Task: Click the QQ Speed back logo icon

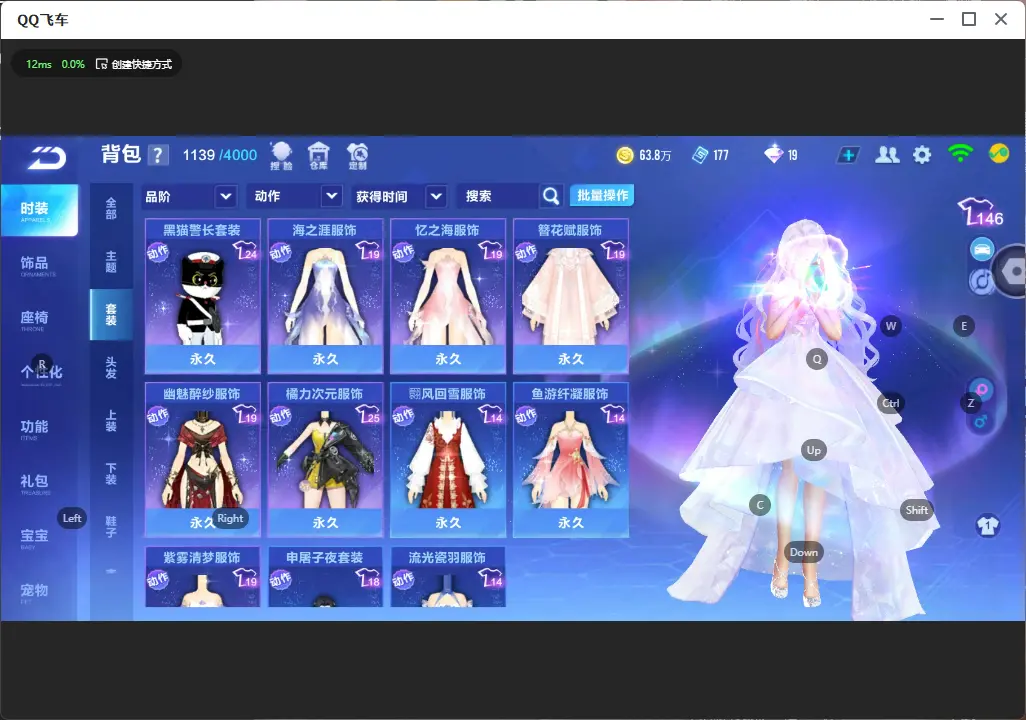Action: click(x=47, y=157)
